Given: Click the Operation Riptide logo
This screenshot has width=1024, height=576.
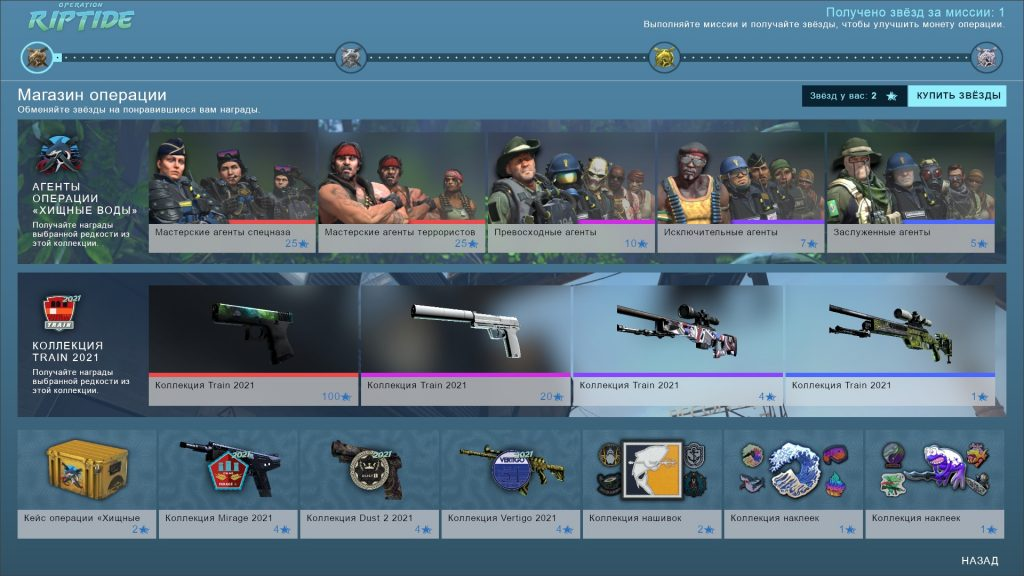Looking at the screenshot, I should click(80, 17).
